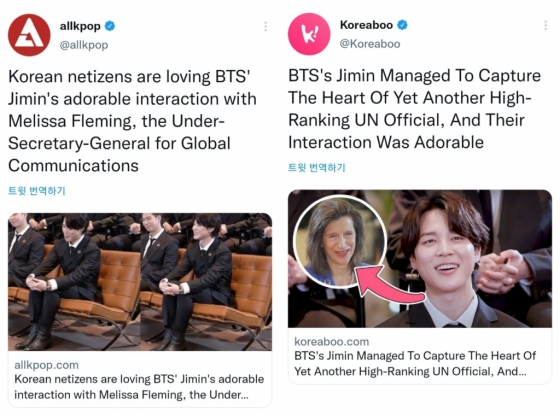Click the allkpop display name
Screen dimensions: 560x416
[80, 26]
